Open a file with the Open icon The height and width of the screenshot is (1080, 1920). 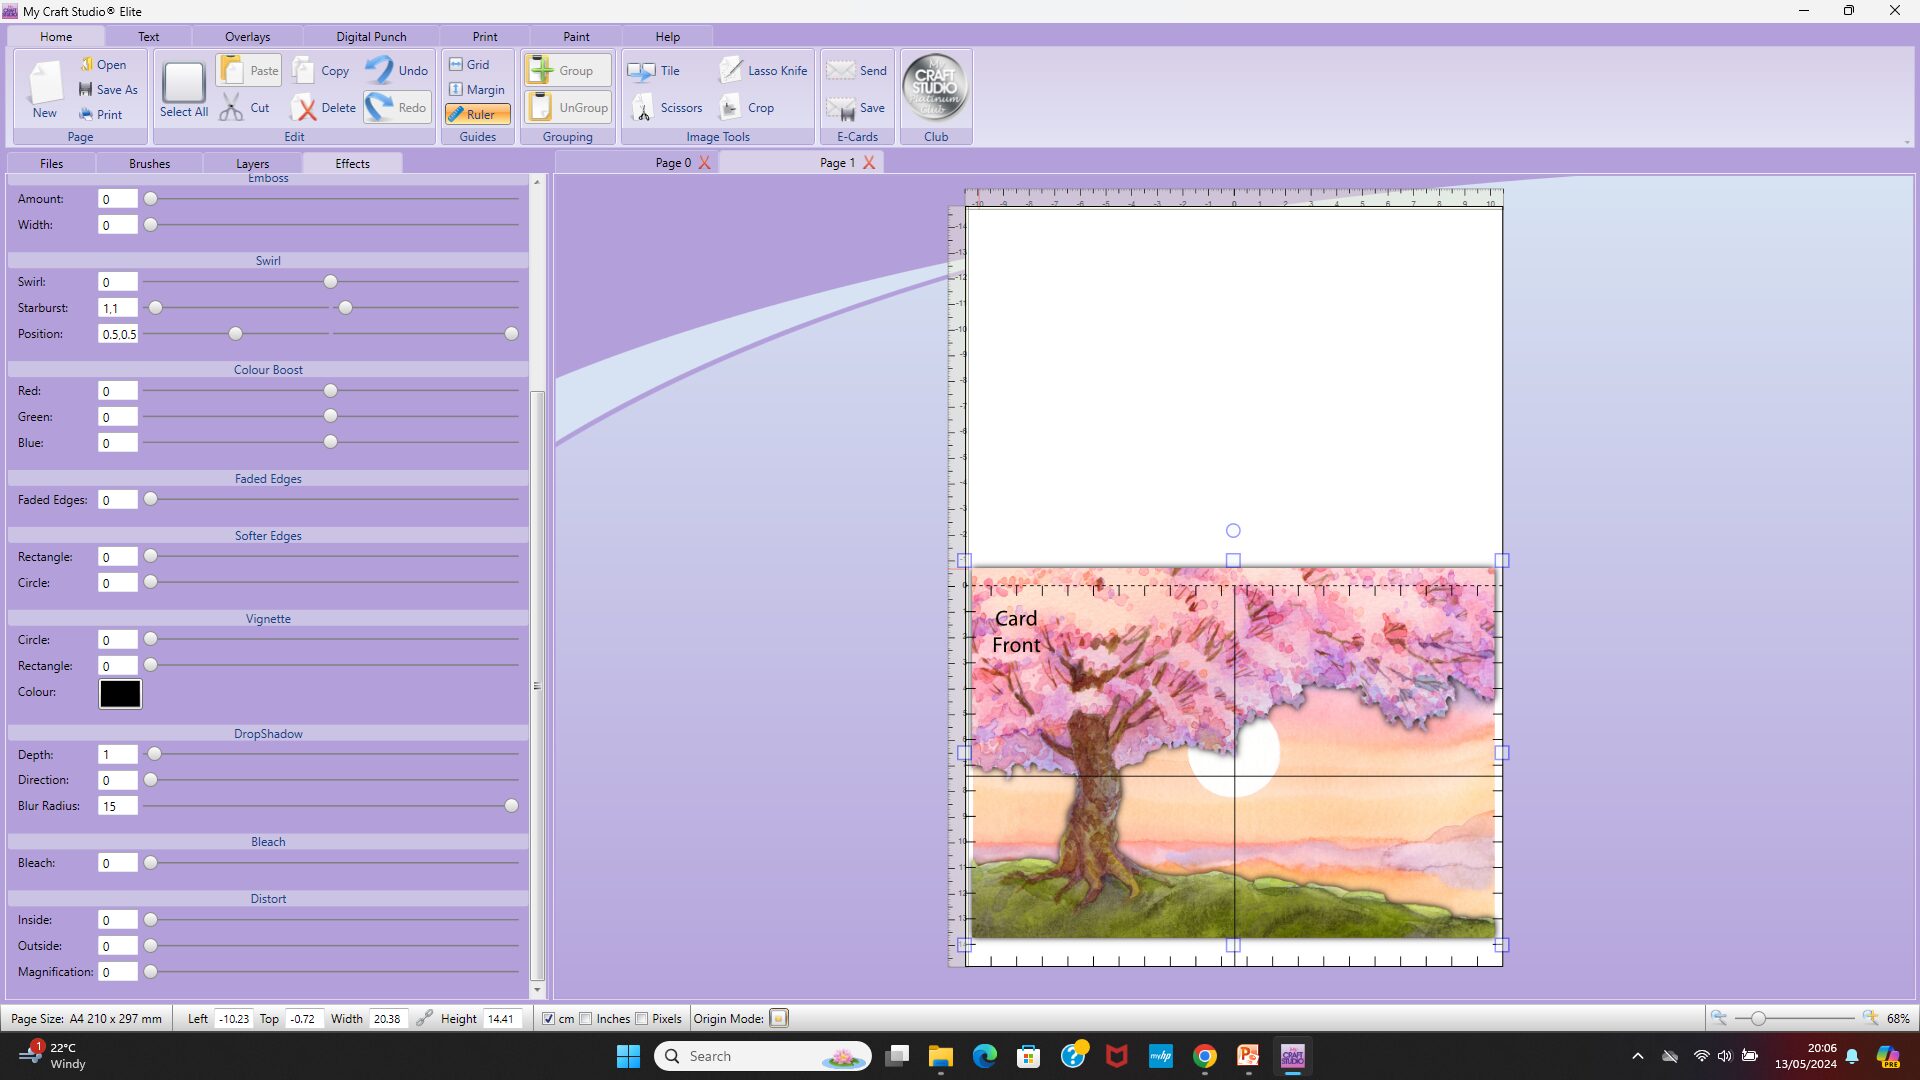[x=87, y=64]
